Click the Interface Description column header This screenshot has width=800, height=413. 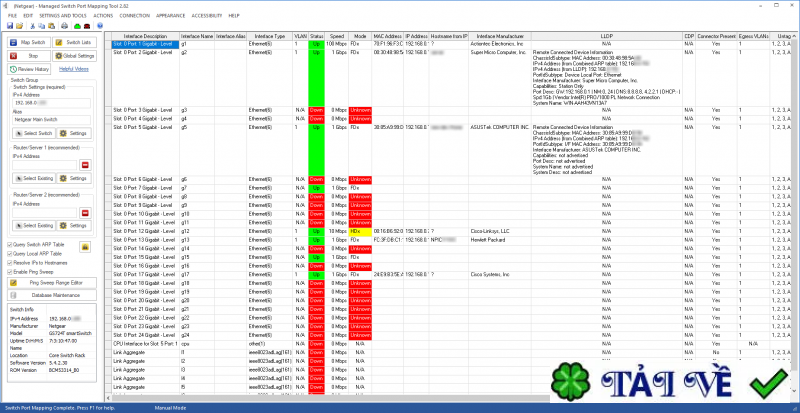(145, 36)
